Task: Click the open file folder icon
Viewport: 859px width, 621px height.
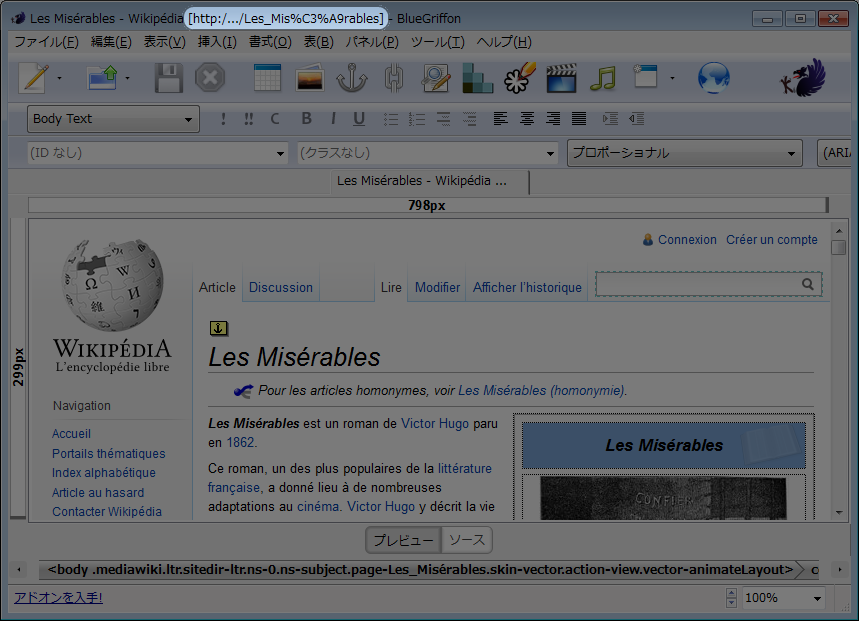Action: 102,78
